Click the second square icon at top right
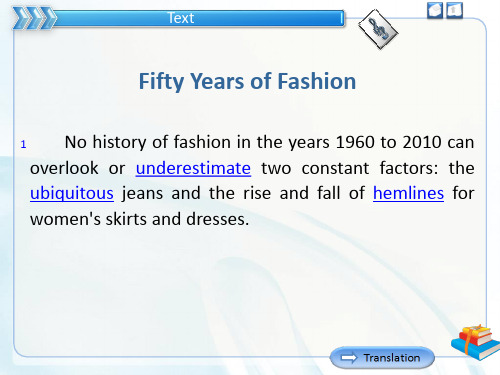 454,10
